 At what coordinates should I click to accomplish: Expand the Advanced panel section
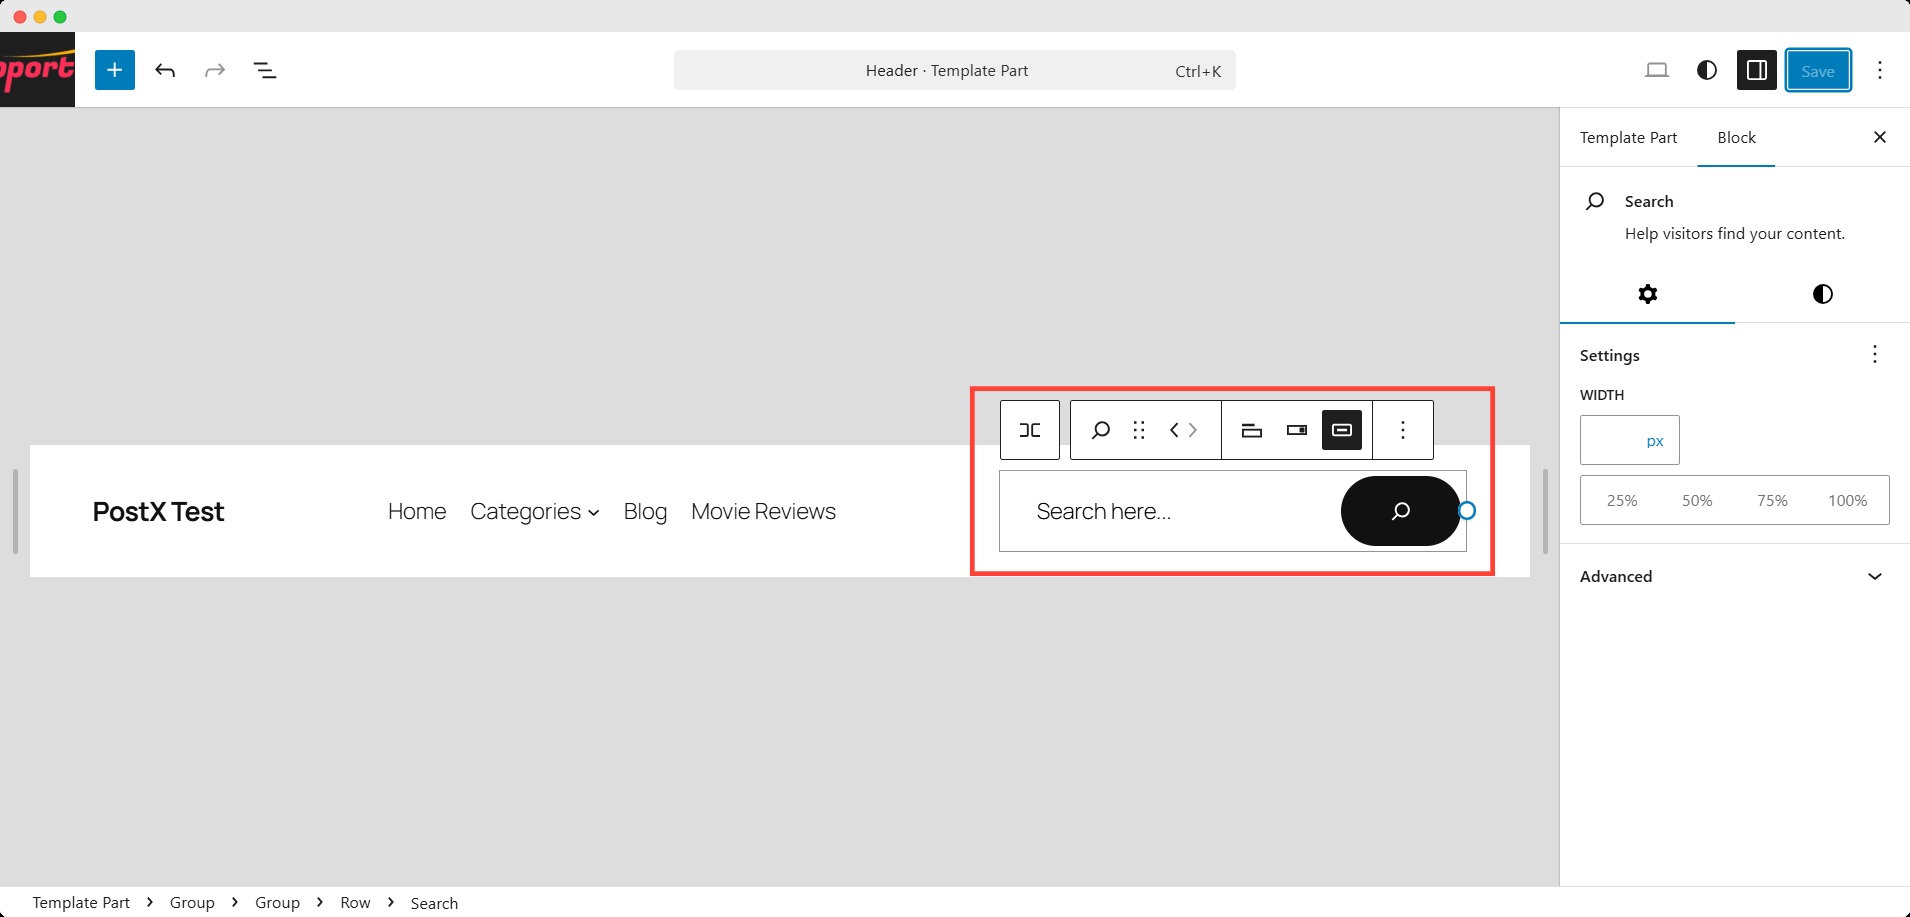click(x=1734, y=576)
